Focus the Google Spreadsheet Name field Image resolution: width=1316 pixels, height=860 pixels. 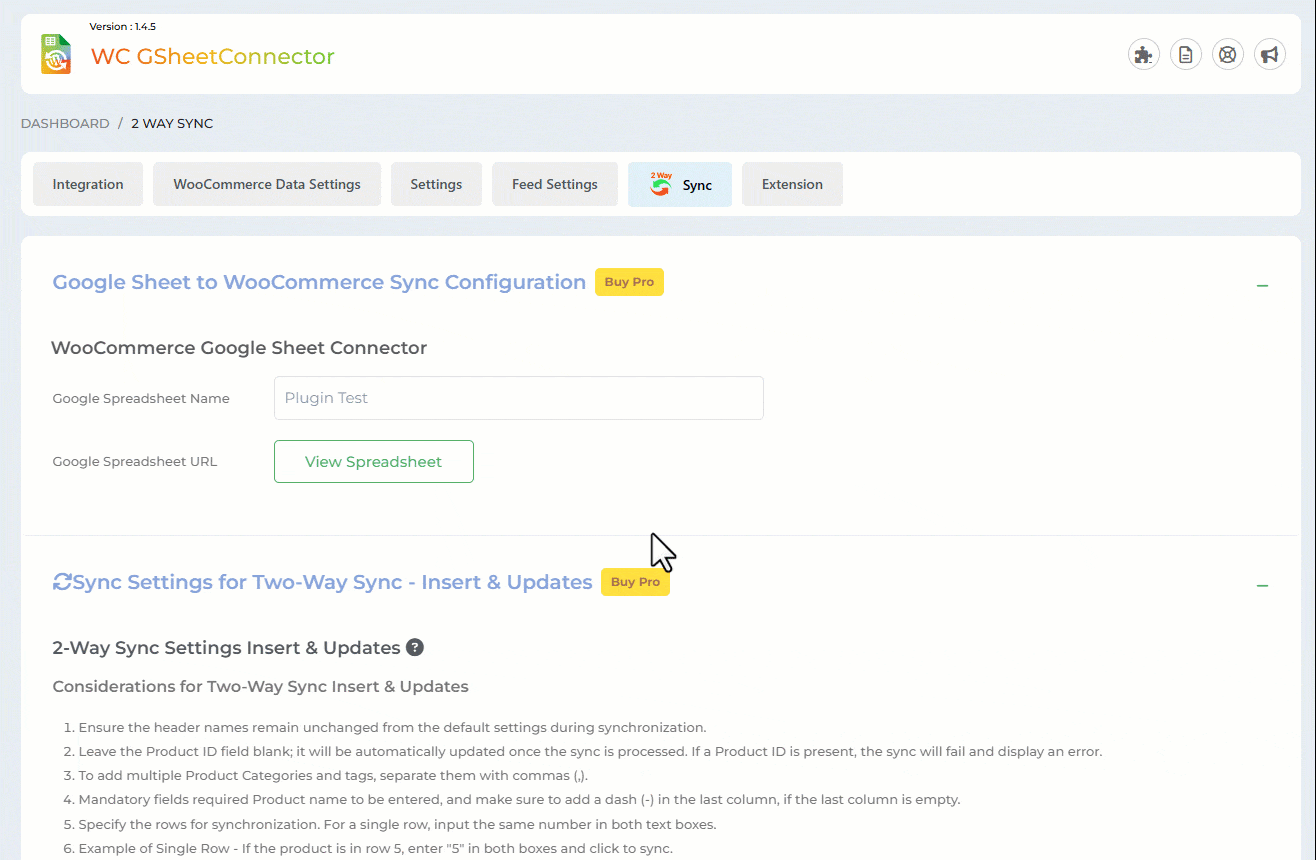point(518,398)
